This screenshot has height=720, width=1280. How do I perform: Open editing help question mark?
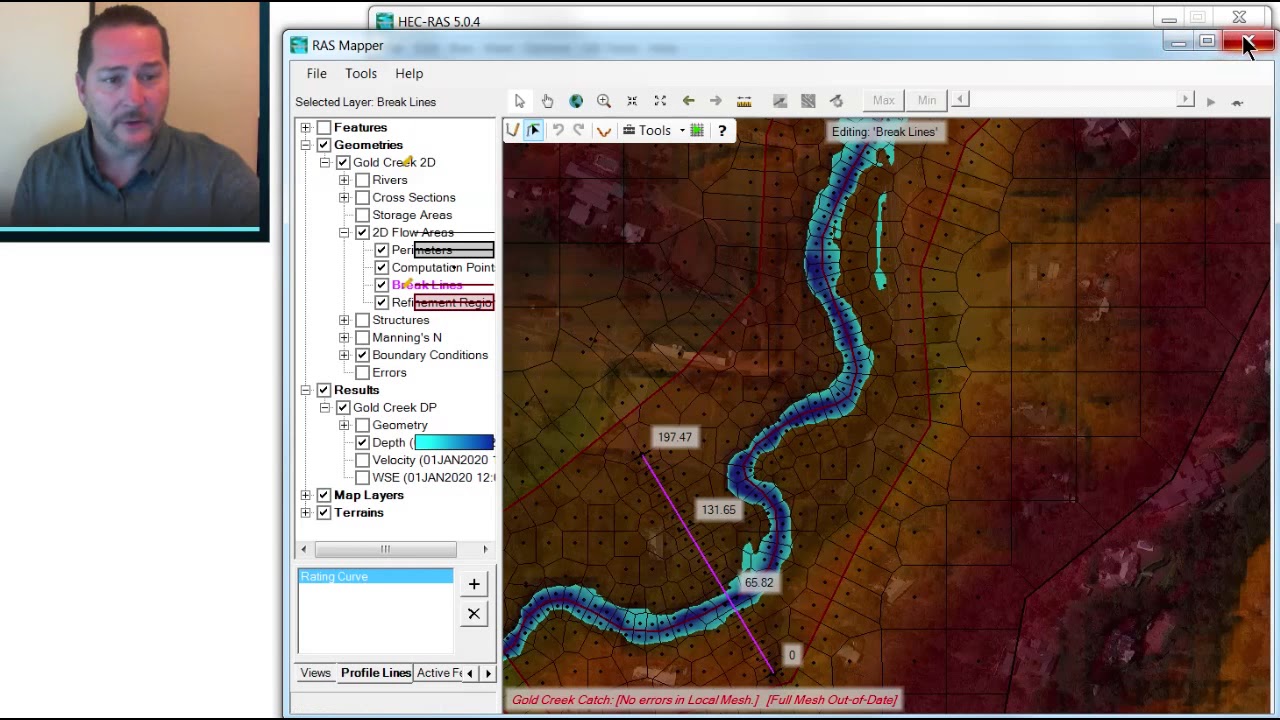coord(722,130)
